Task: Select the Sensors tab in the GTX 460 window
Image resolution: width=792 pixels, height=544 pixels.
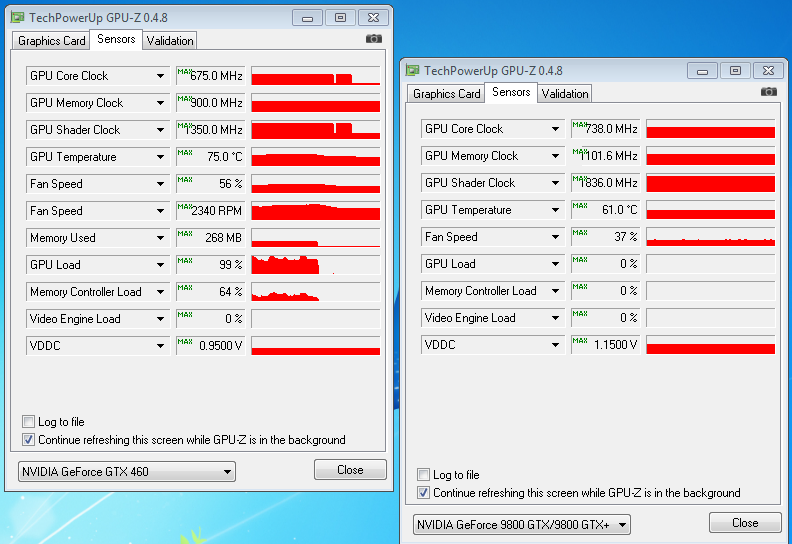Action: coord(116,39)
